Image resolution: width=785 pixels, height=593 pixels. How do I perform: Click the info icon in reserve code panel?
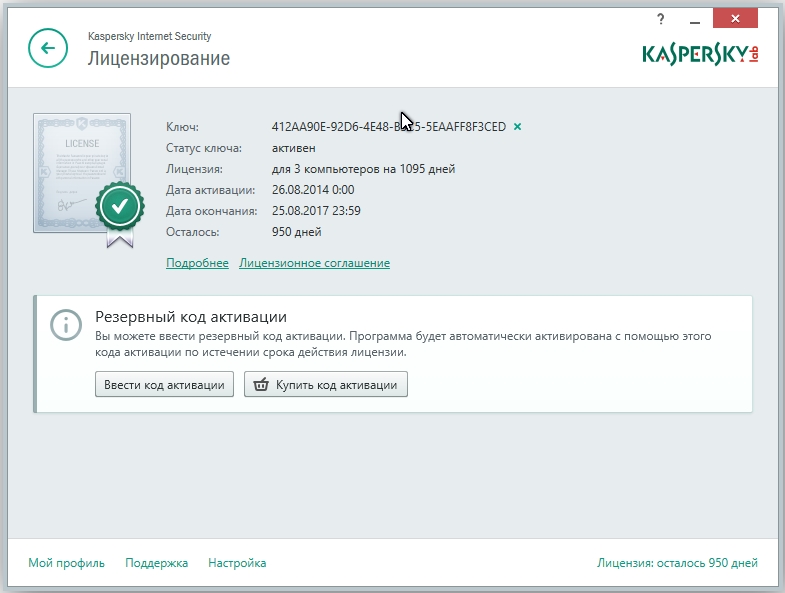[x=66, y=325]
